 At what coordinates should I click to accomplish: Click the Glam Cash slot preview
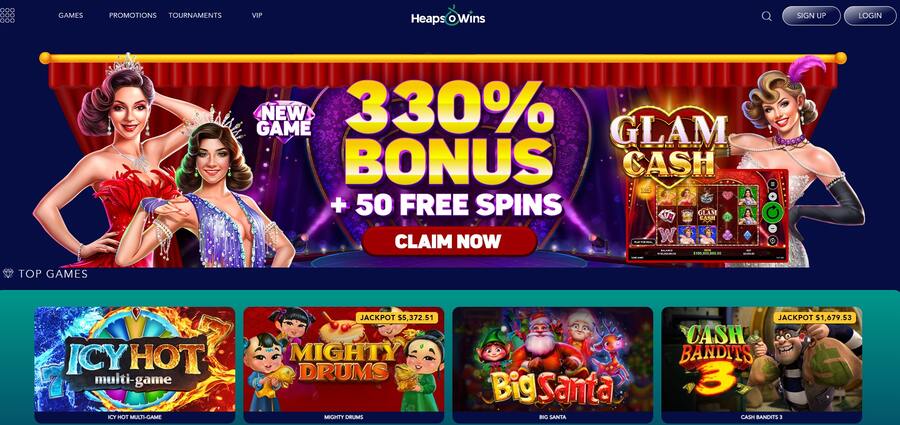708,215
